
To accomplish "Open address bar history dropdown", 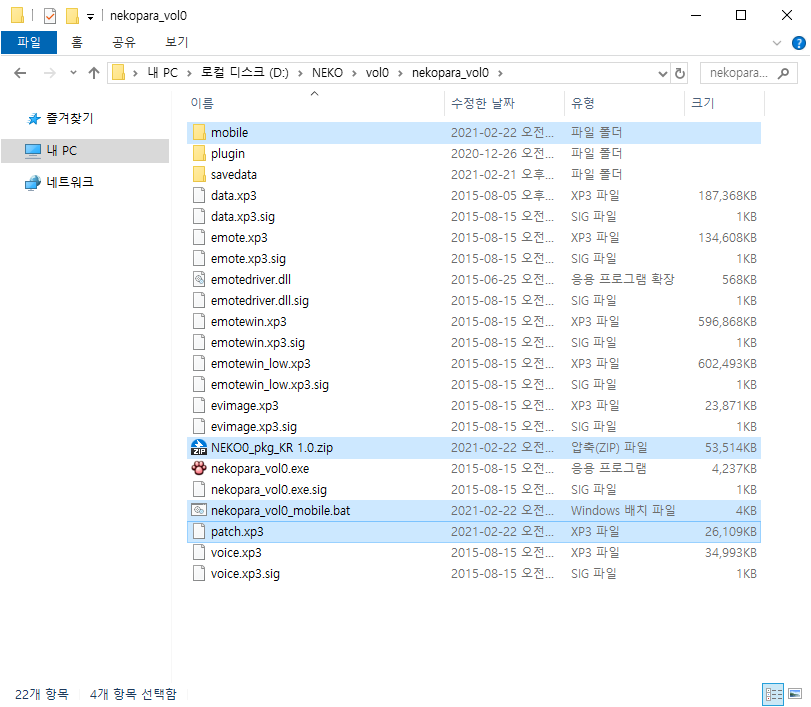I will tap(663, 73).
